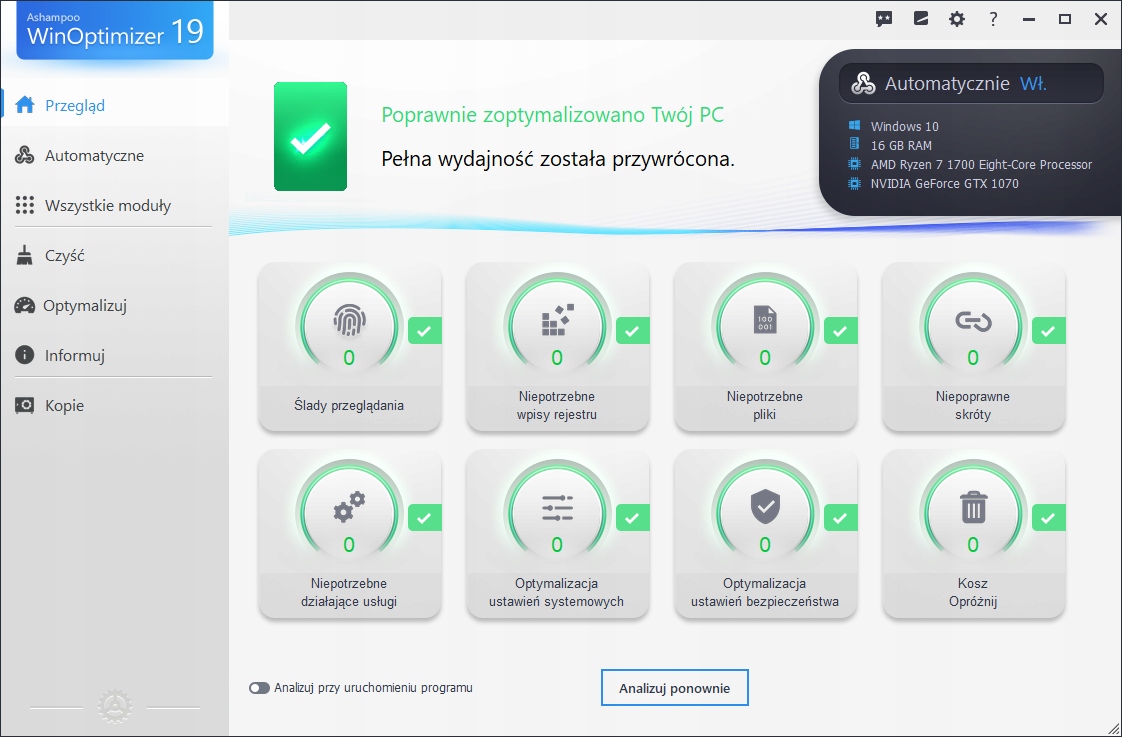Click the Analizuj ponownie button
The image size is (1122, 737).
coord(675,688)
